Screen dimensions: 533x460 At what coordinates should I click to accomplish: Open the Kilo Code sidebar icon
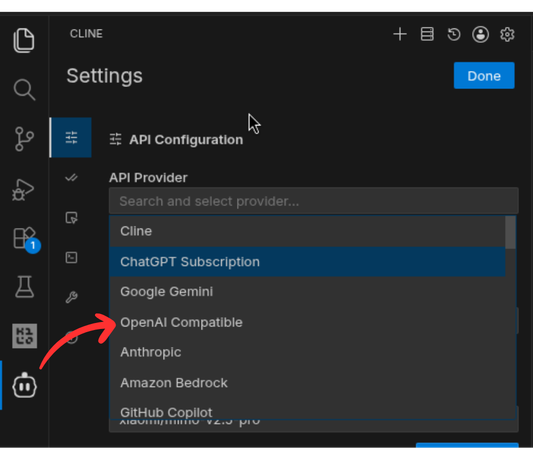(x=24, y=336)
